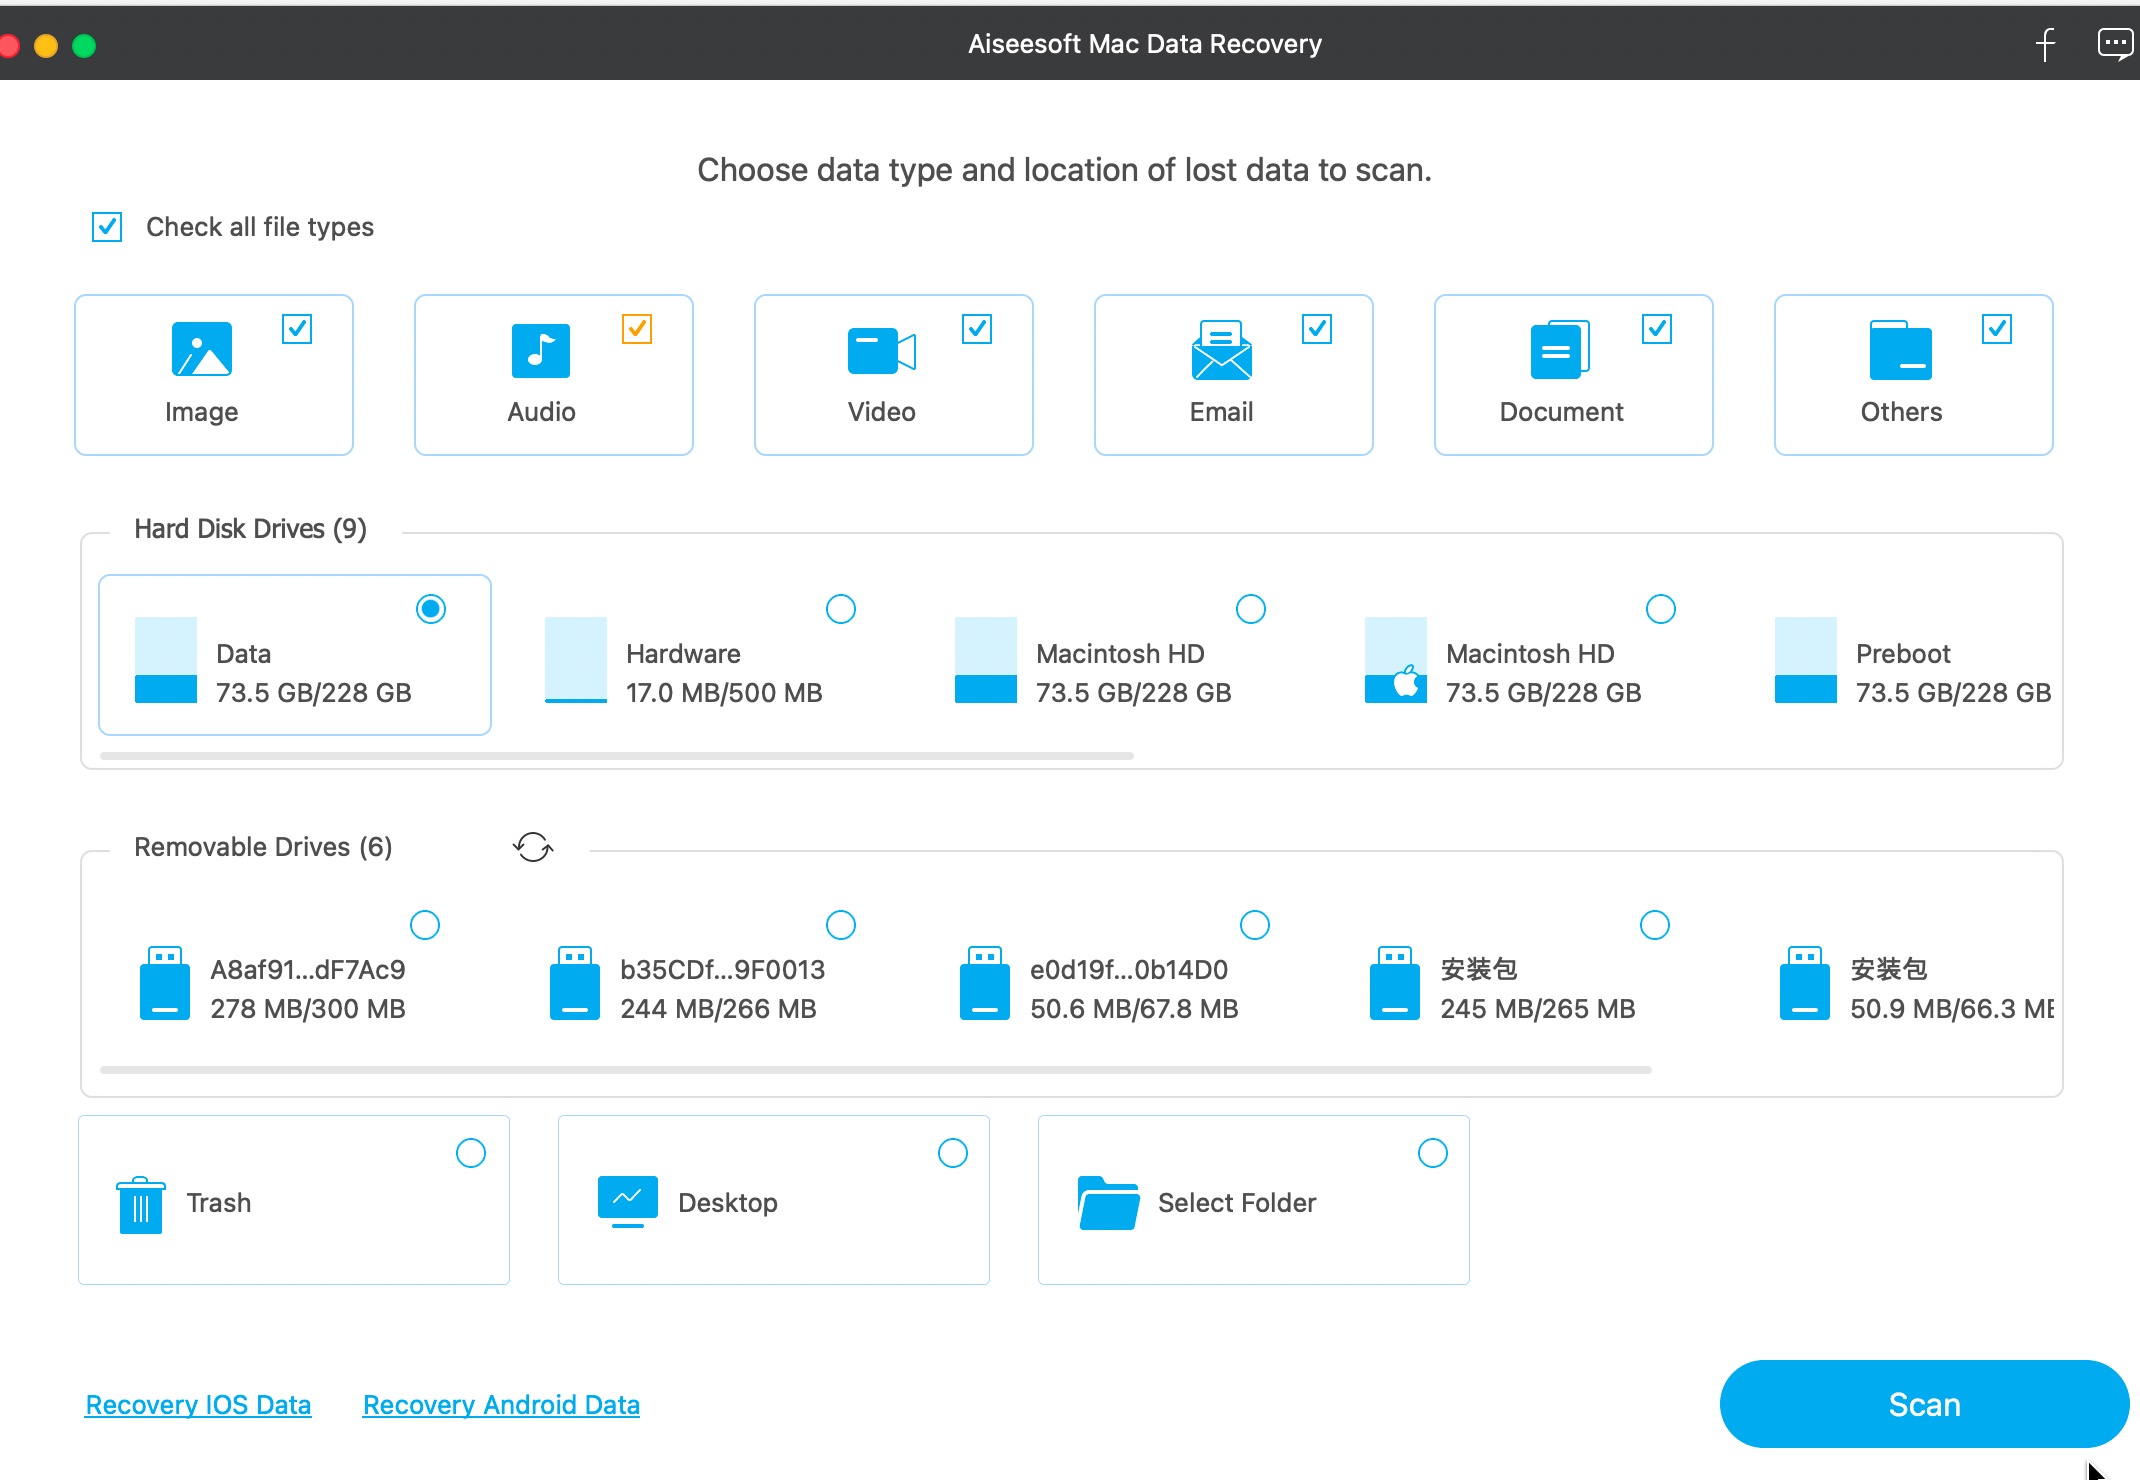The height and width of the screenshot is (1480, 2140).
Task: Click the Hard Disk Drives horizontal scrollbar
Action: pos(616,756)
